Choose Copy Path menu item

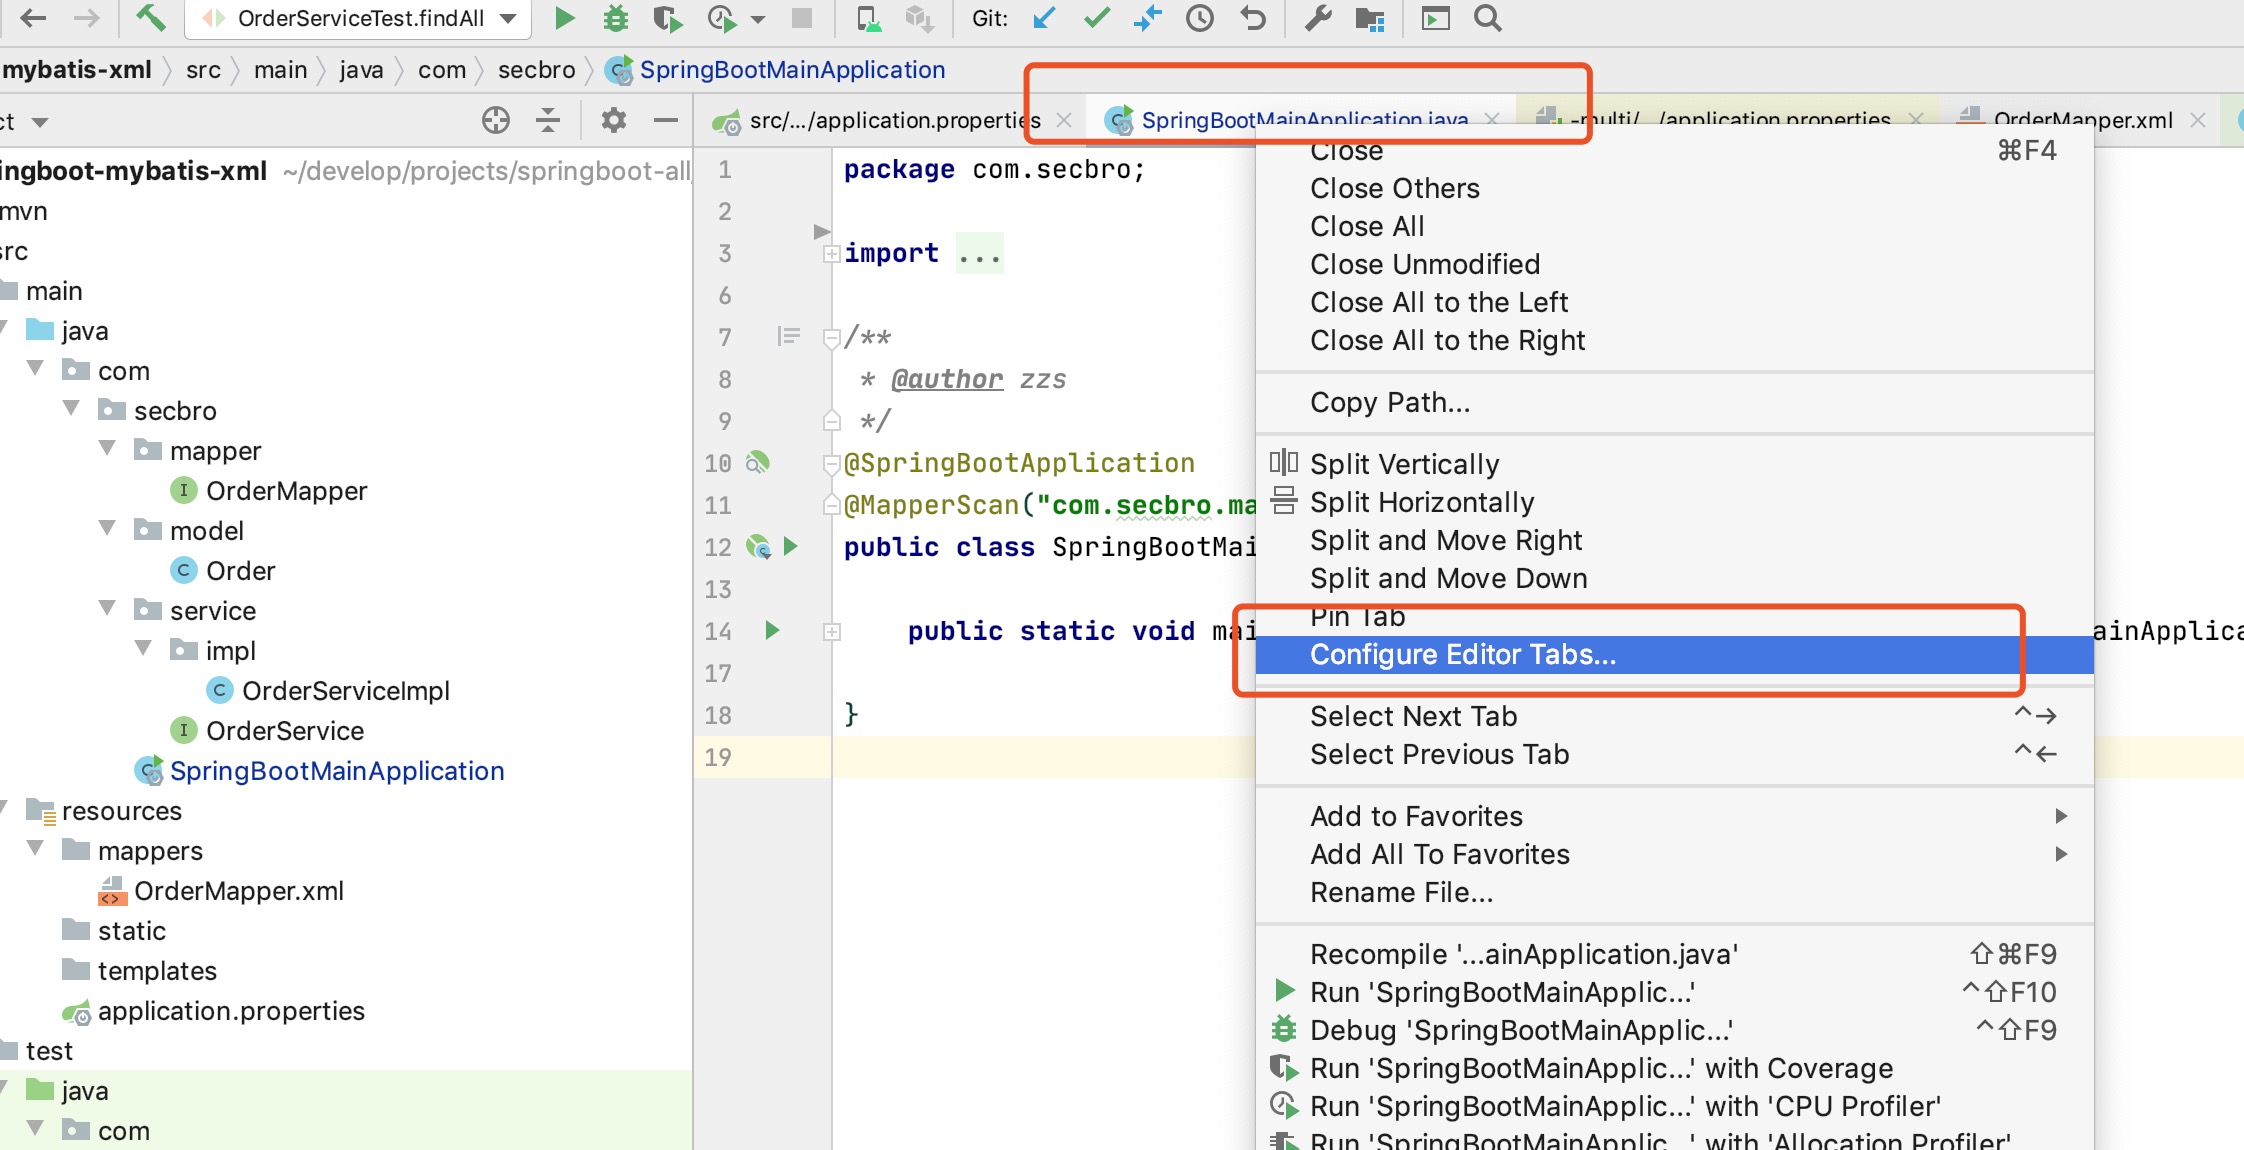1674,402
